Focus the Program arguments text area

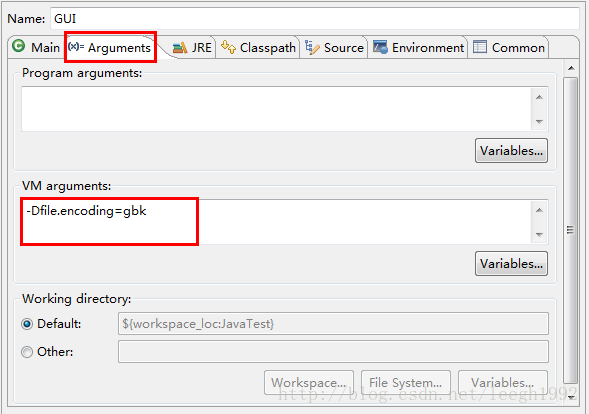point(276,109)
